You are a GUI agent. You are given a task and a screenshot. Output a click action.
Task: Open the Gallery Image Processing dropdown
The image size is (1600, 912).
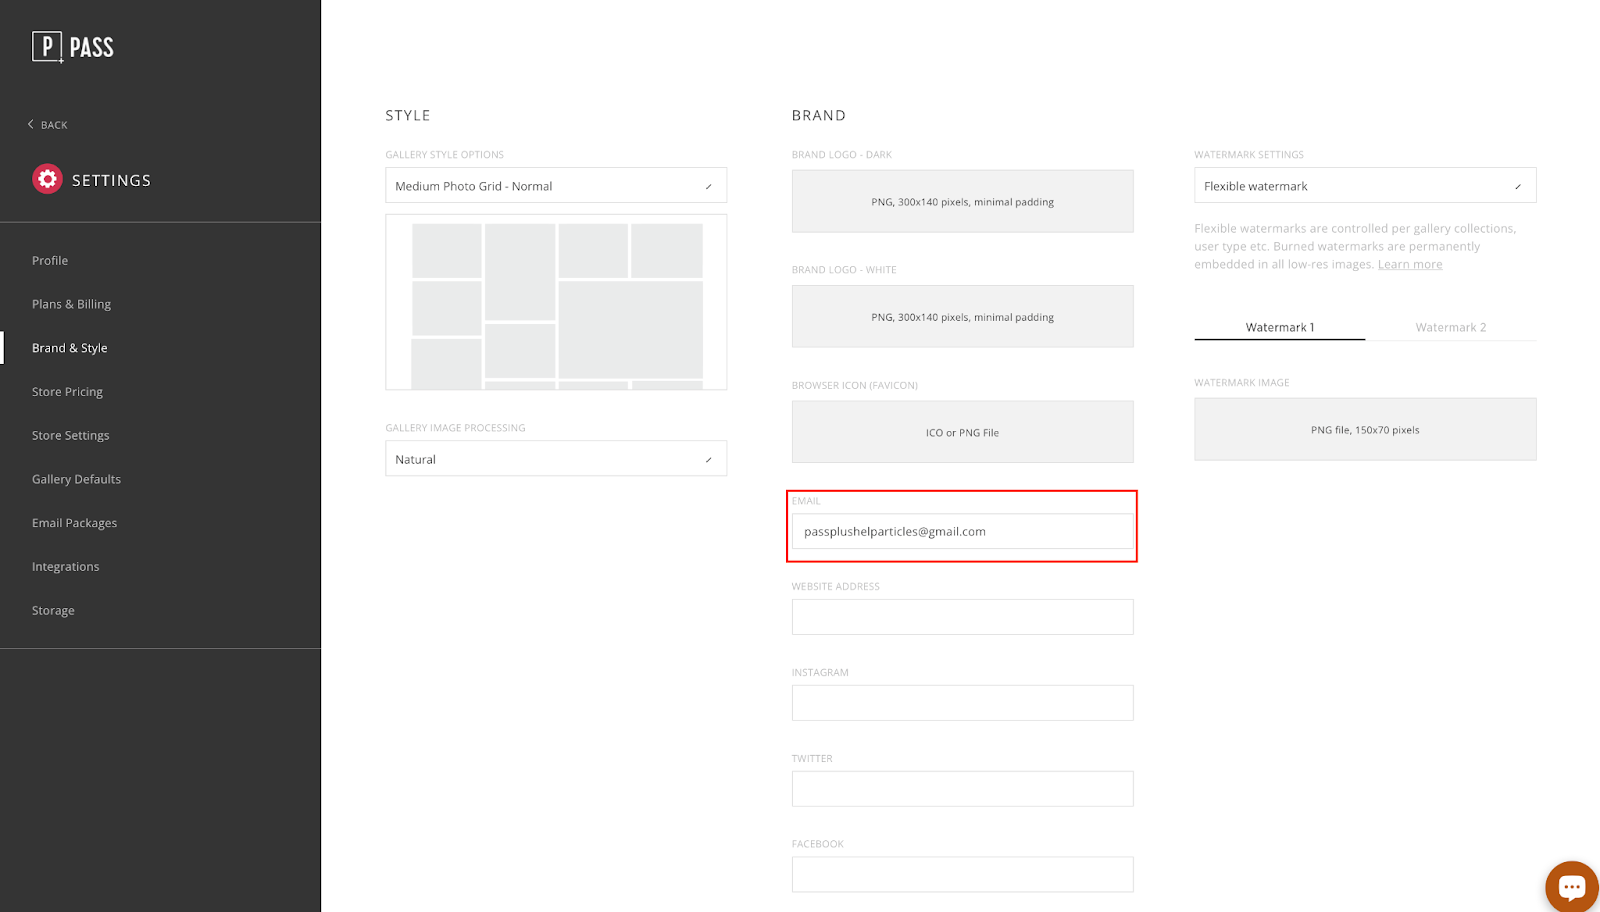coord(556,459)
